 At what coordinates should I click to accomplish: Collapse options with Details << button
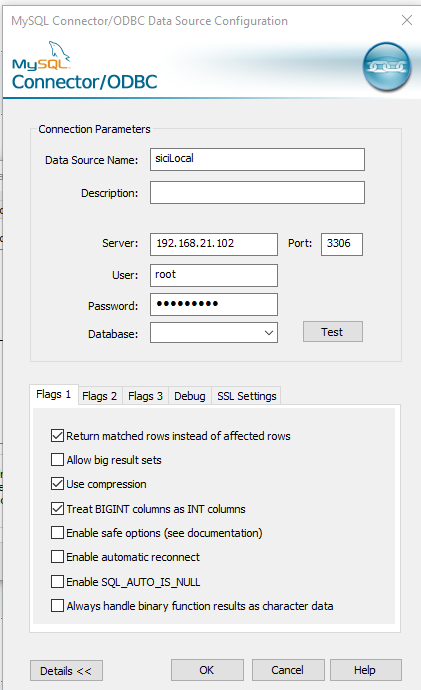coord(66,671)
